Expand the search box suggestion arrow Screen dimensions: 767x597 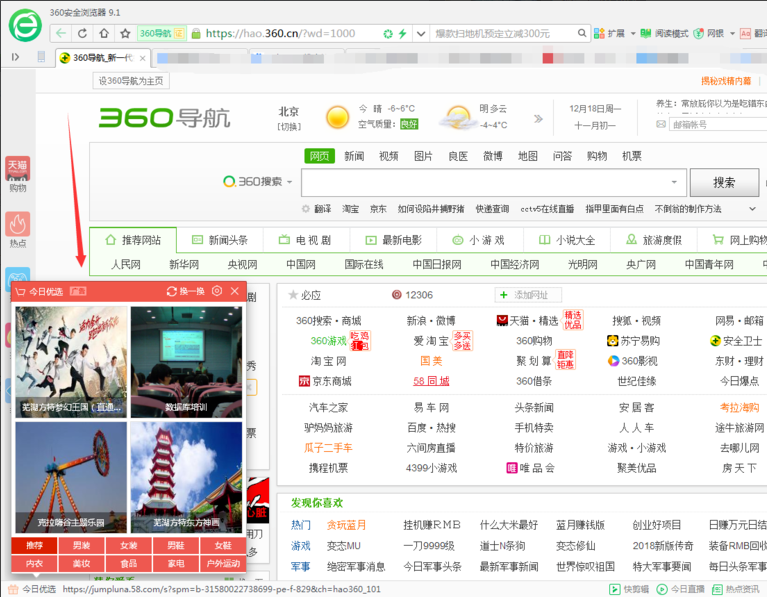(x=674, y=182)
